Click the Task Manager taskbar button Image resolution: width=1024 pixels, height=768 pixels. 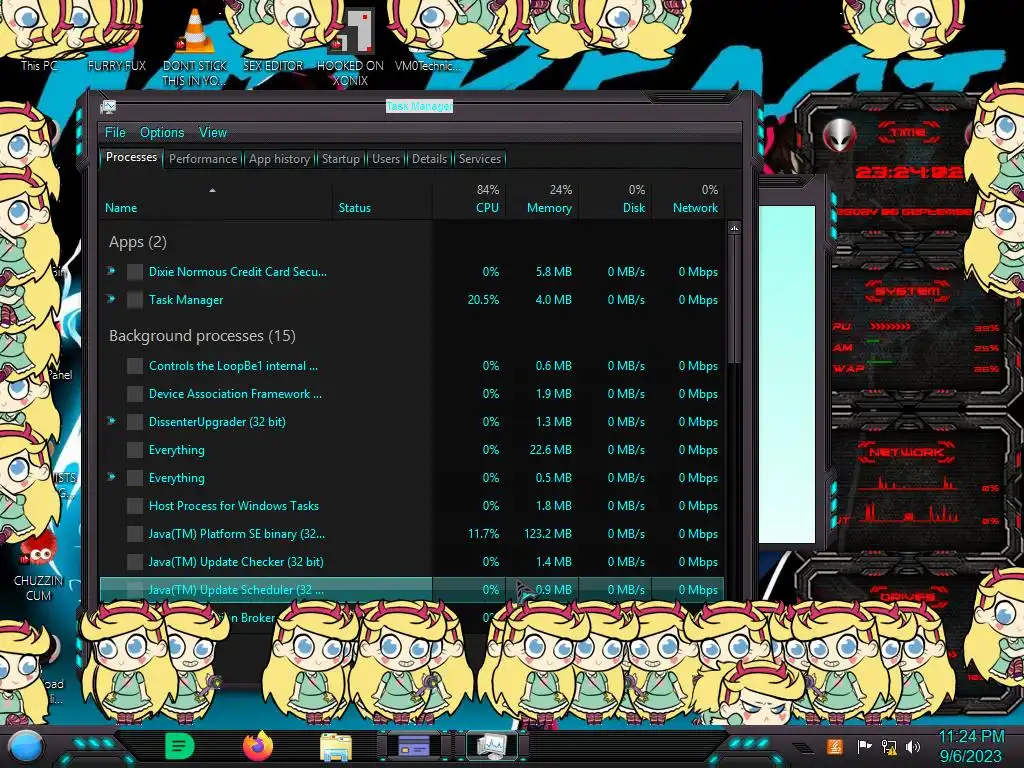tap(491, 746)
